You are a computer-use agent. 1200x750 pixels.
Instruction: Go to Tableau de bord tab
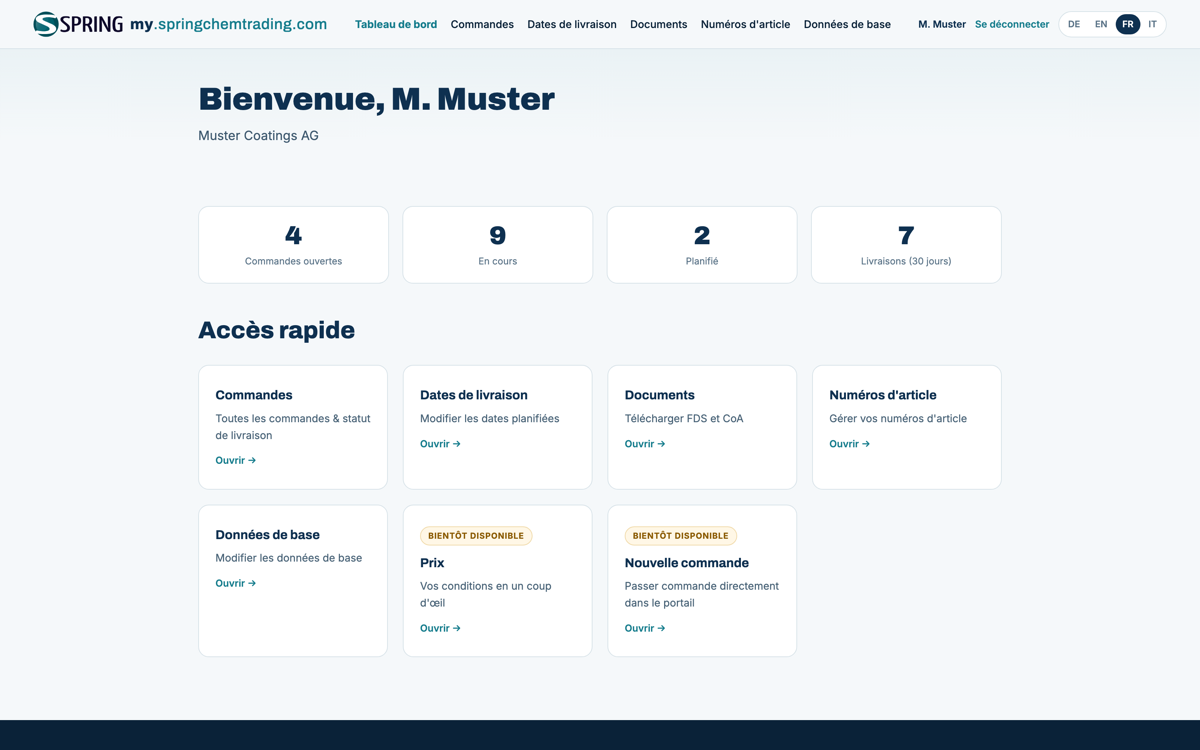click(x=396, y=24)
